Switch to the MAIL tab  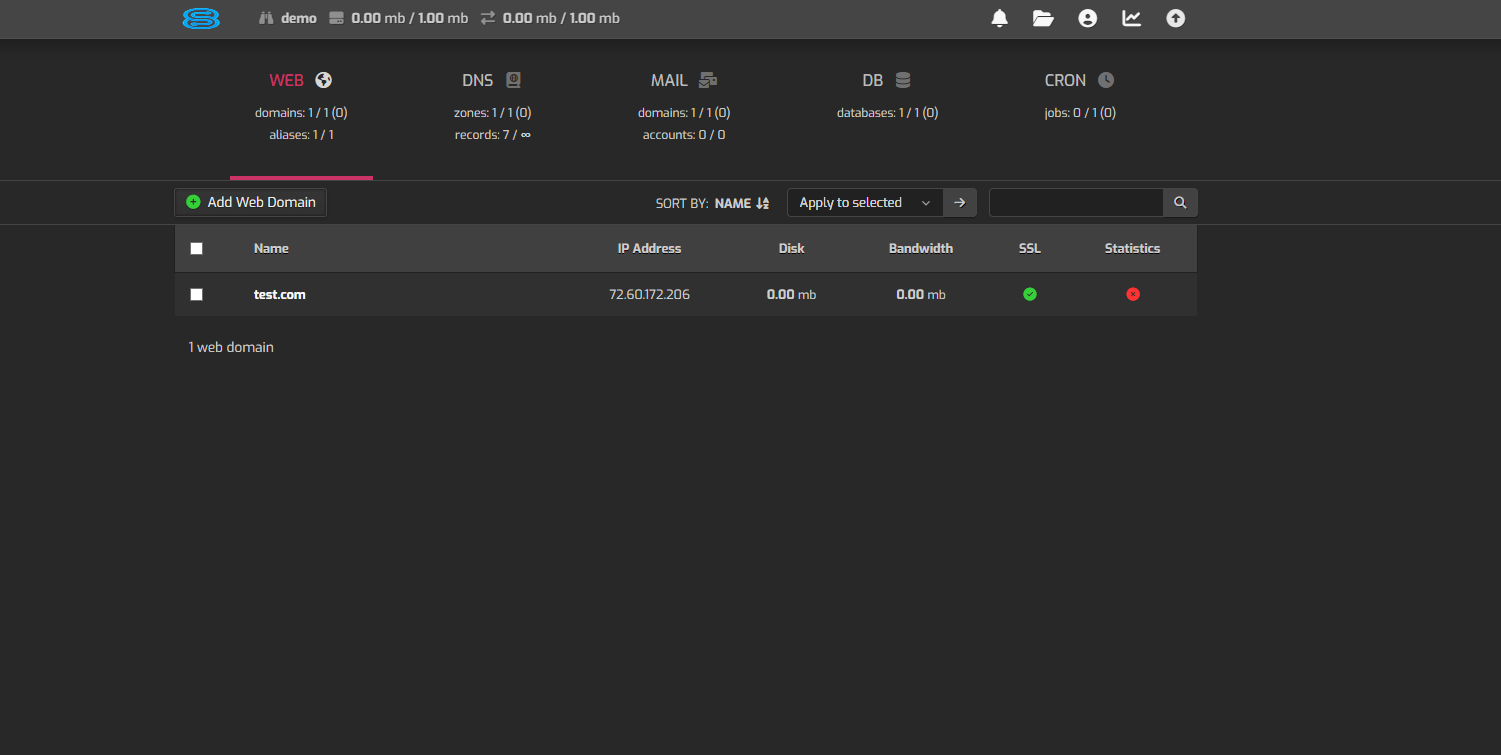(684, 80)
